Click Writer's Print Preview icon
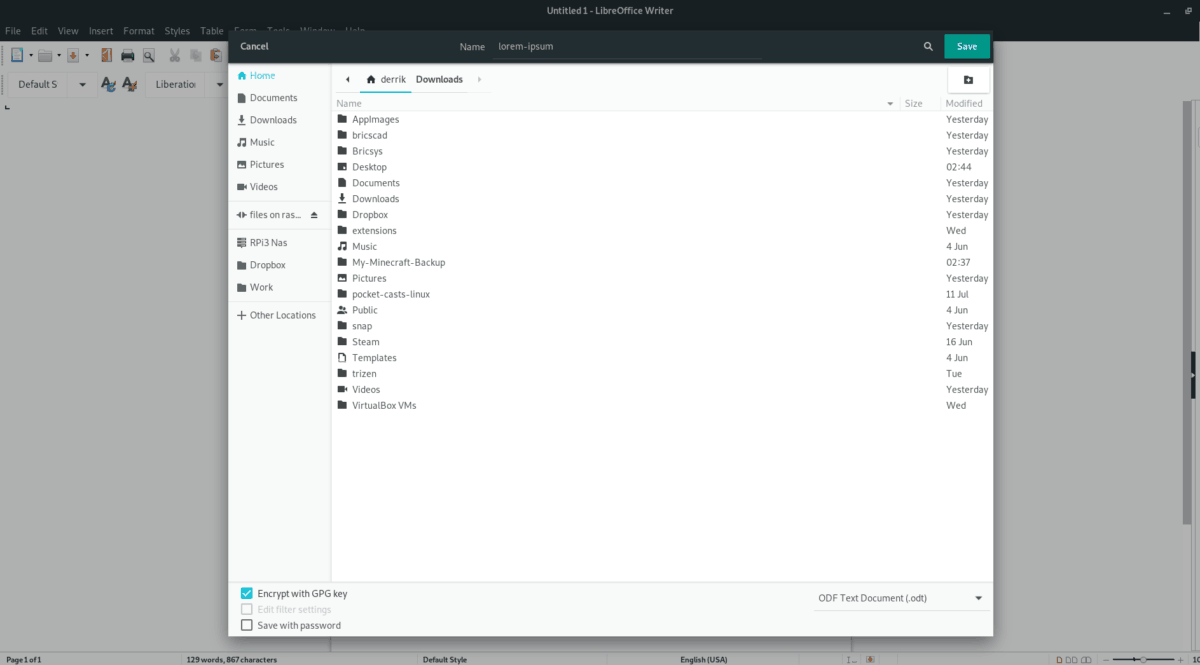Screen dimensions: 1200x665 149,55
